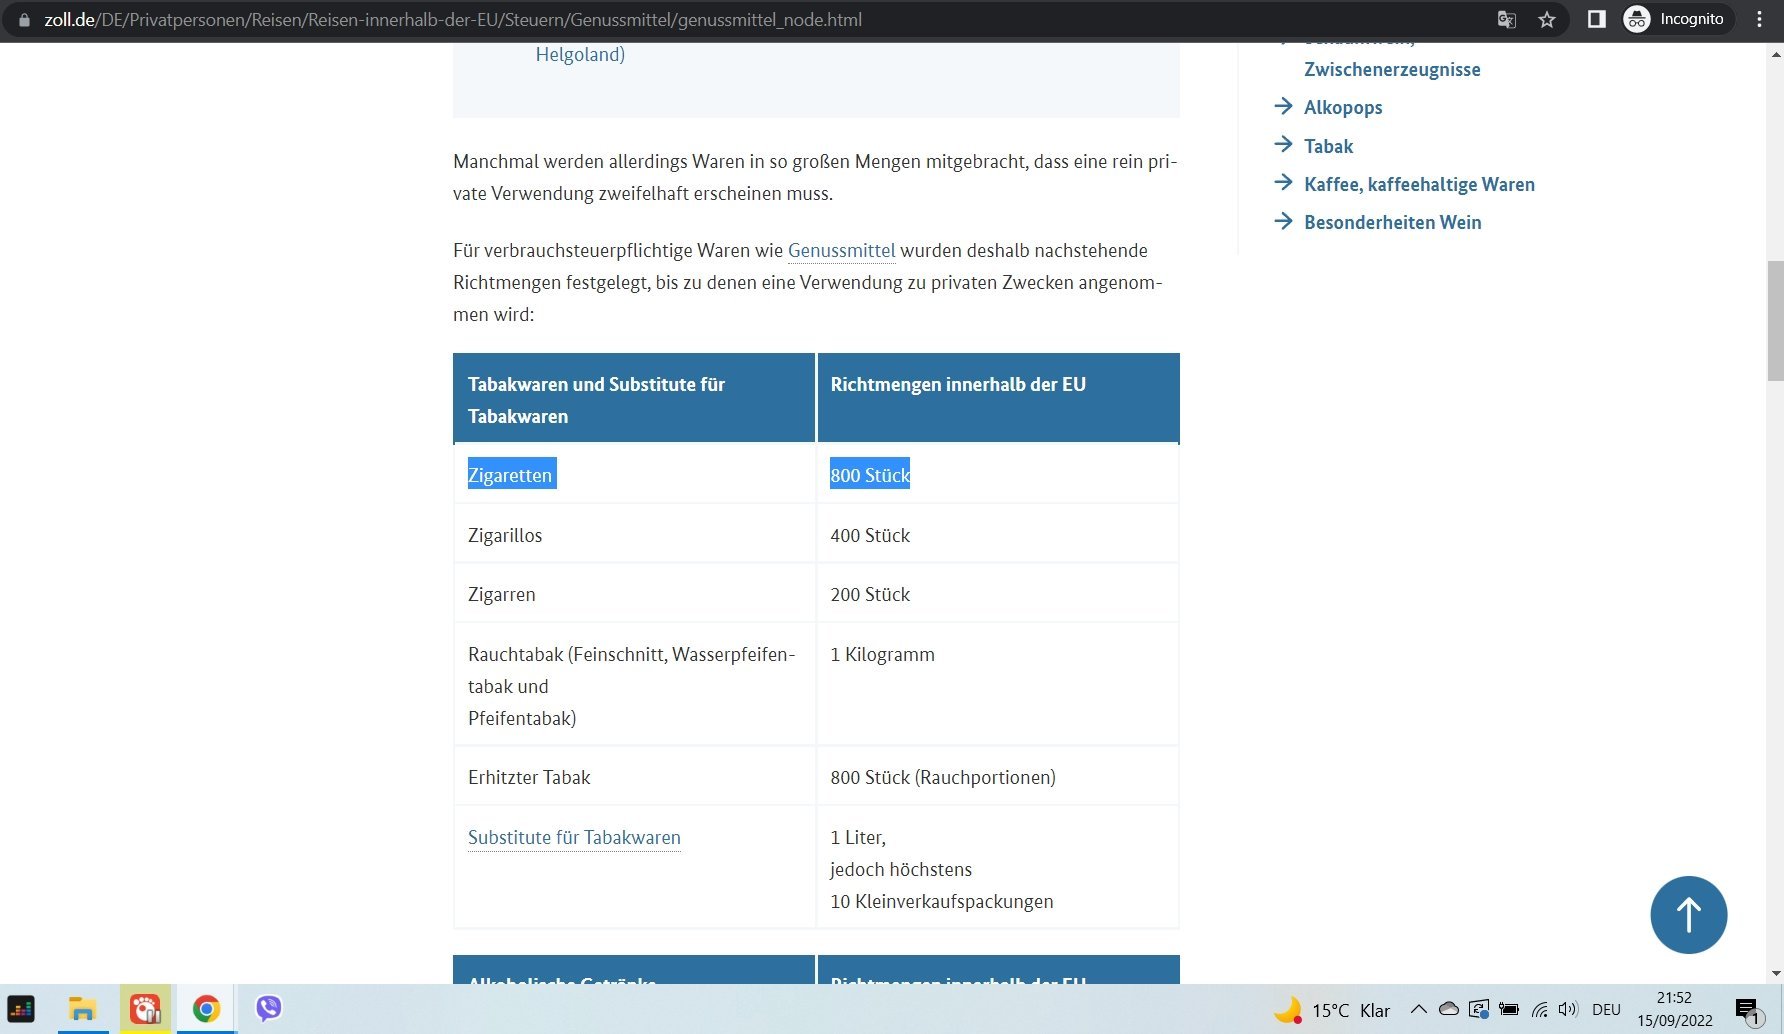Show hidden system tray icons
Image resolution: width=1784 pixels, height=1034 pixels.
click(1418, 1009)
